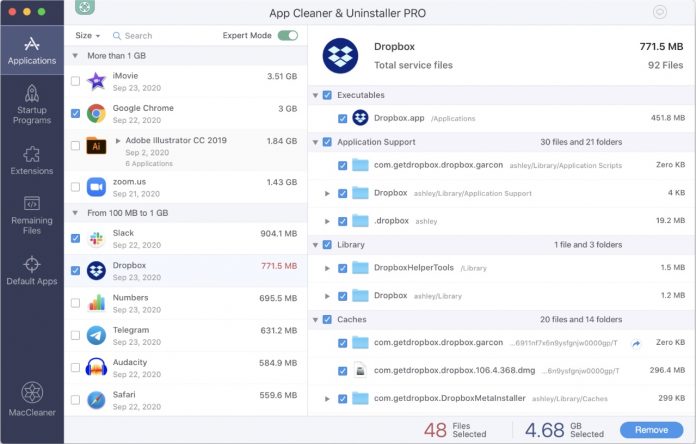Screen dimensions: 696x444
Task: Select the Audacity app name
Action: pos(130,362)
